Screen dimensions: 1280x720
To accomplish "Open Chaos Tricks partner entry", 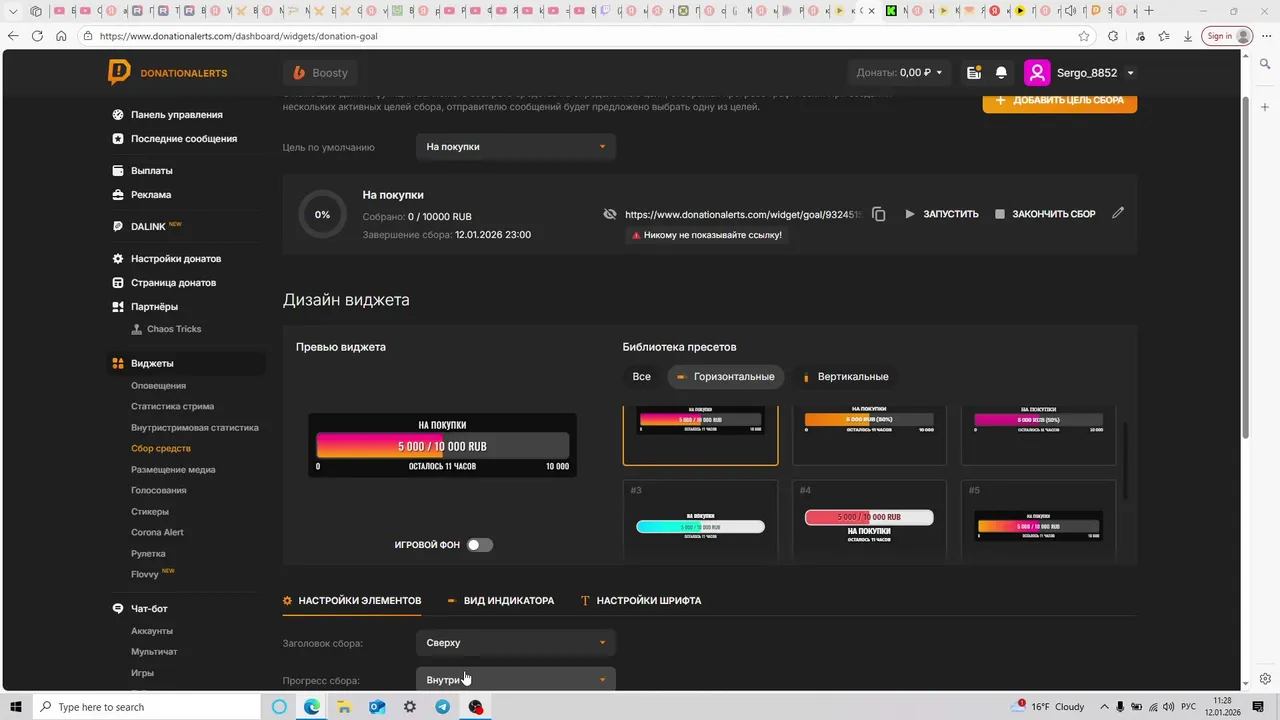I will pos(174,329).
